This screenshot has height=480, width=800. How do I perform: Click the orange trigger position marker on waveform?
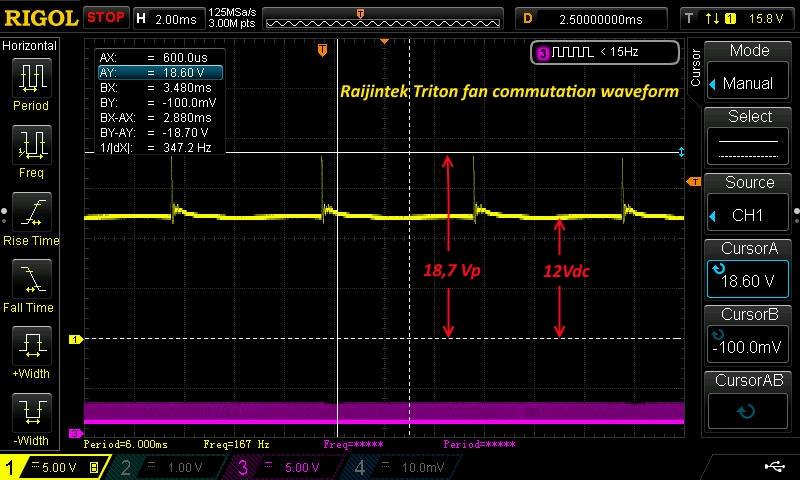(x=322, y=50)
